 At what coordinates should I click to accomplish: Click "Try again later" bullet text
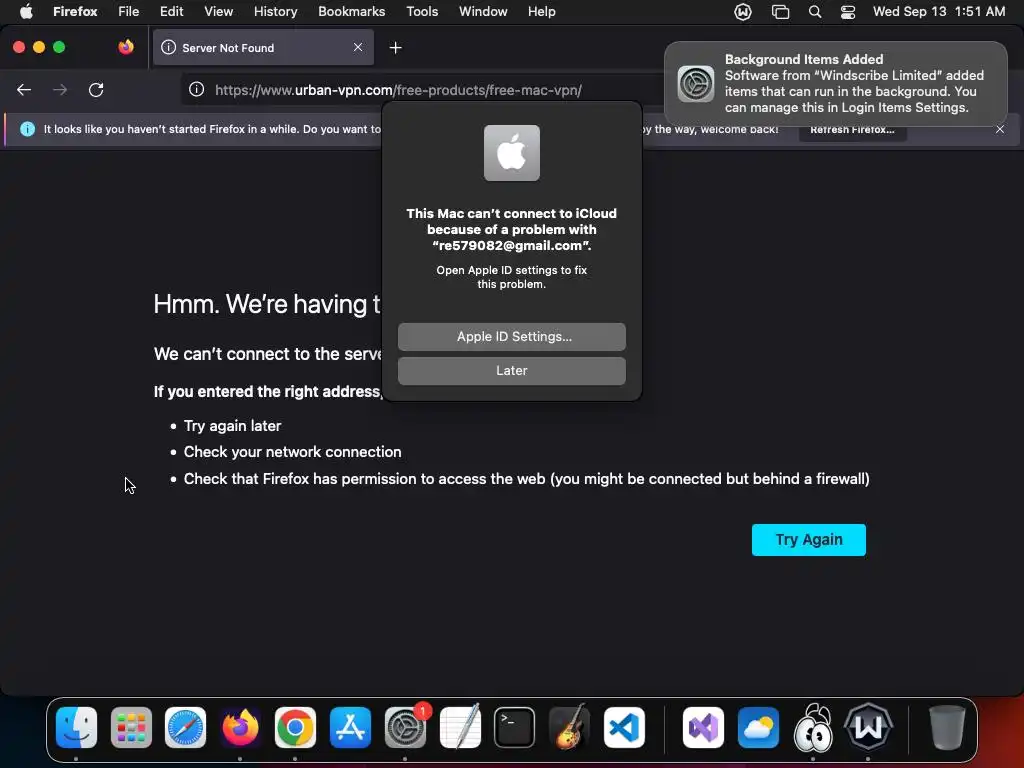[232, 426]
